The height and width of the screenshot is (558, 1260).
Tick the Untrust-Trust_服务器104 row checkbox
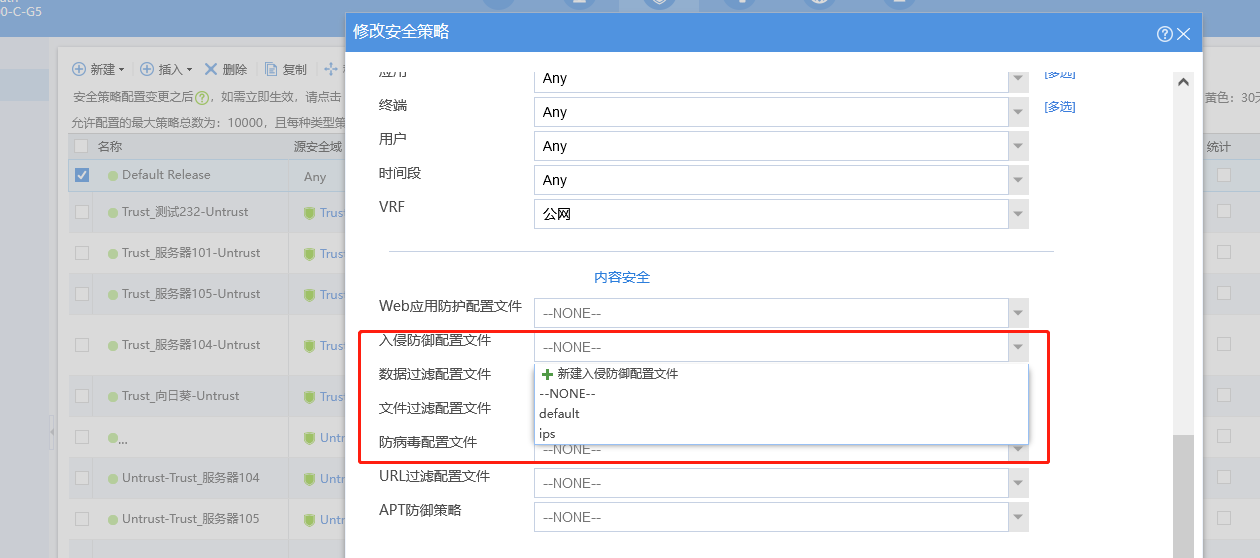point(82,478)
